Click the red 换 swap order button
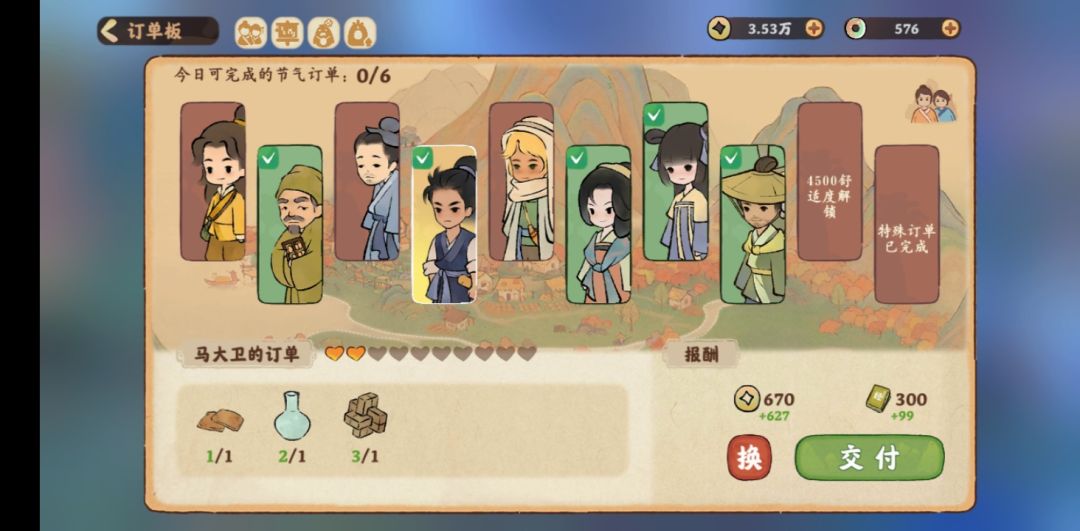This screenshot has height=531, width=1080. click(749, 457)
